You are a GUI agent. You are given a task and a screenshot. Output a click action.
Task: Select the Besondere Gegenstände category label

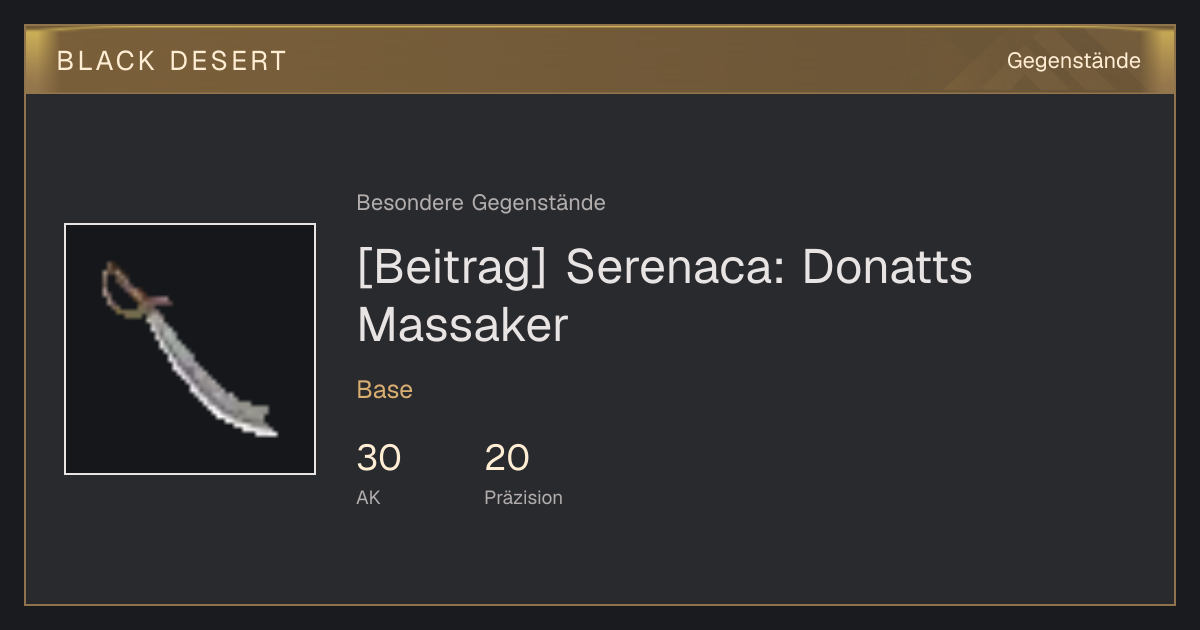click(x=481, y=203)
